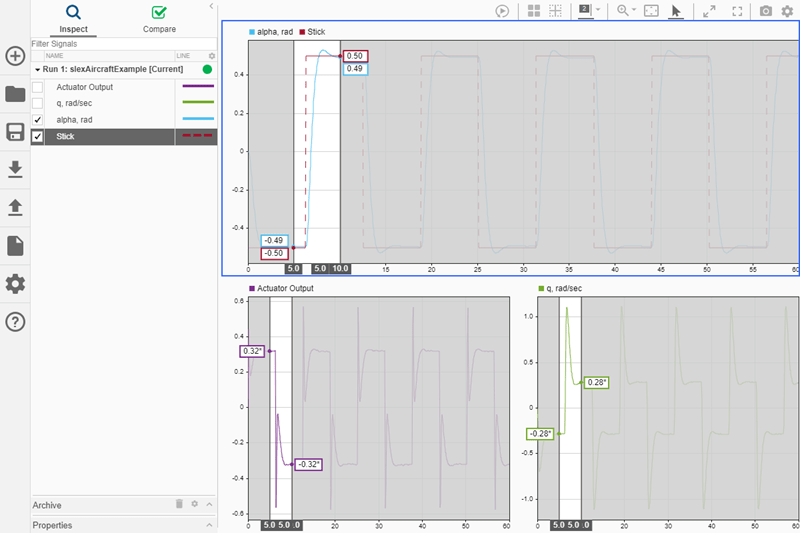Click the q, rad/sec plot legend entry
This screenshot has height=533, width=800.
[560, 288]
